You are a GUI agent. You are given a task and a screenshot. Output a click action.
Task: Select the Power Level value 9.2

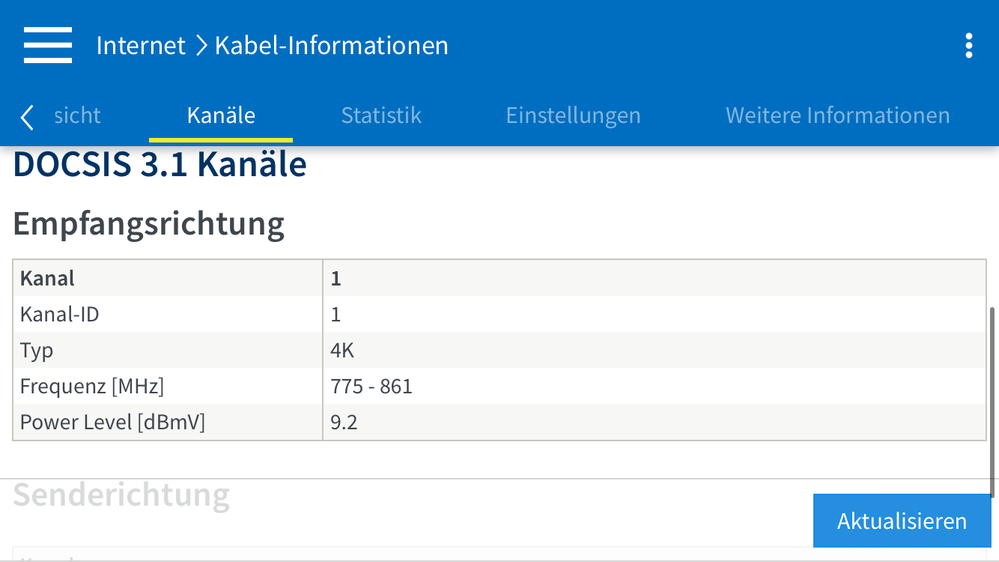[x=344, y=422]
